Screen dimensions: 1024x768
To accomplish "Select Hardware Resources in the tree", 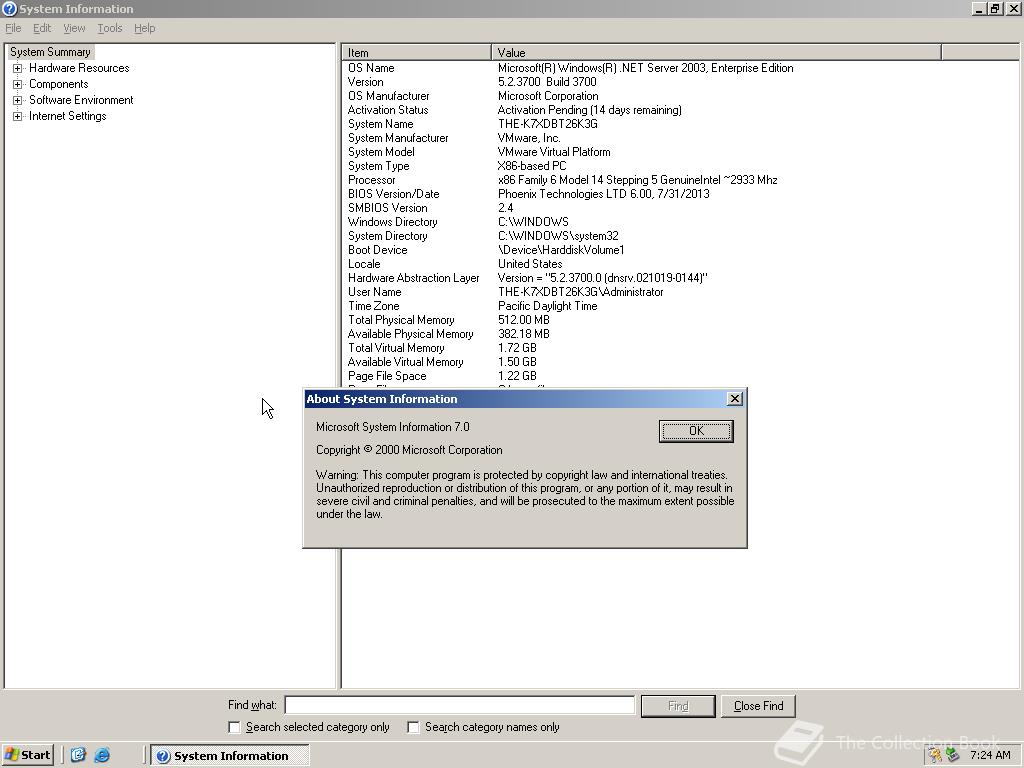I will coord(79,68).
